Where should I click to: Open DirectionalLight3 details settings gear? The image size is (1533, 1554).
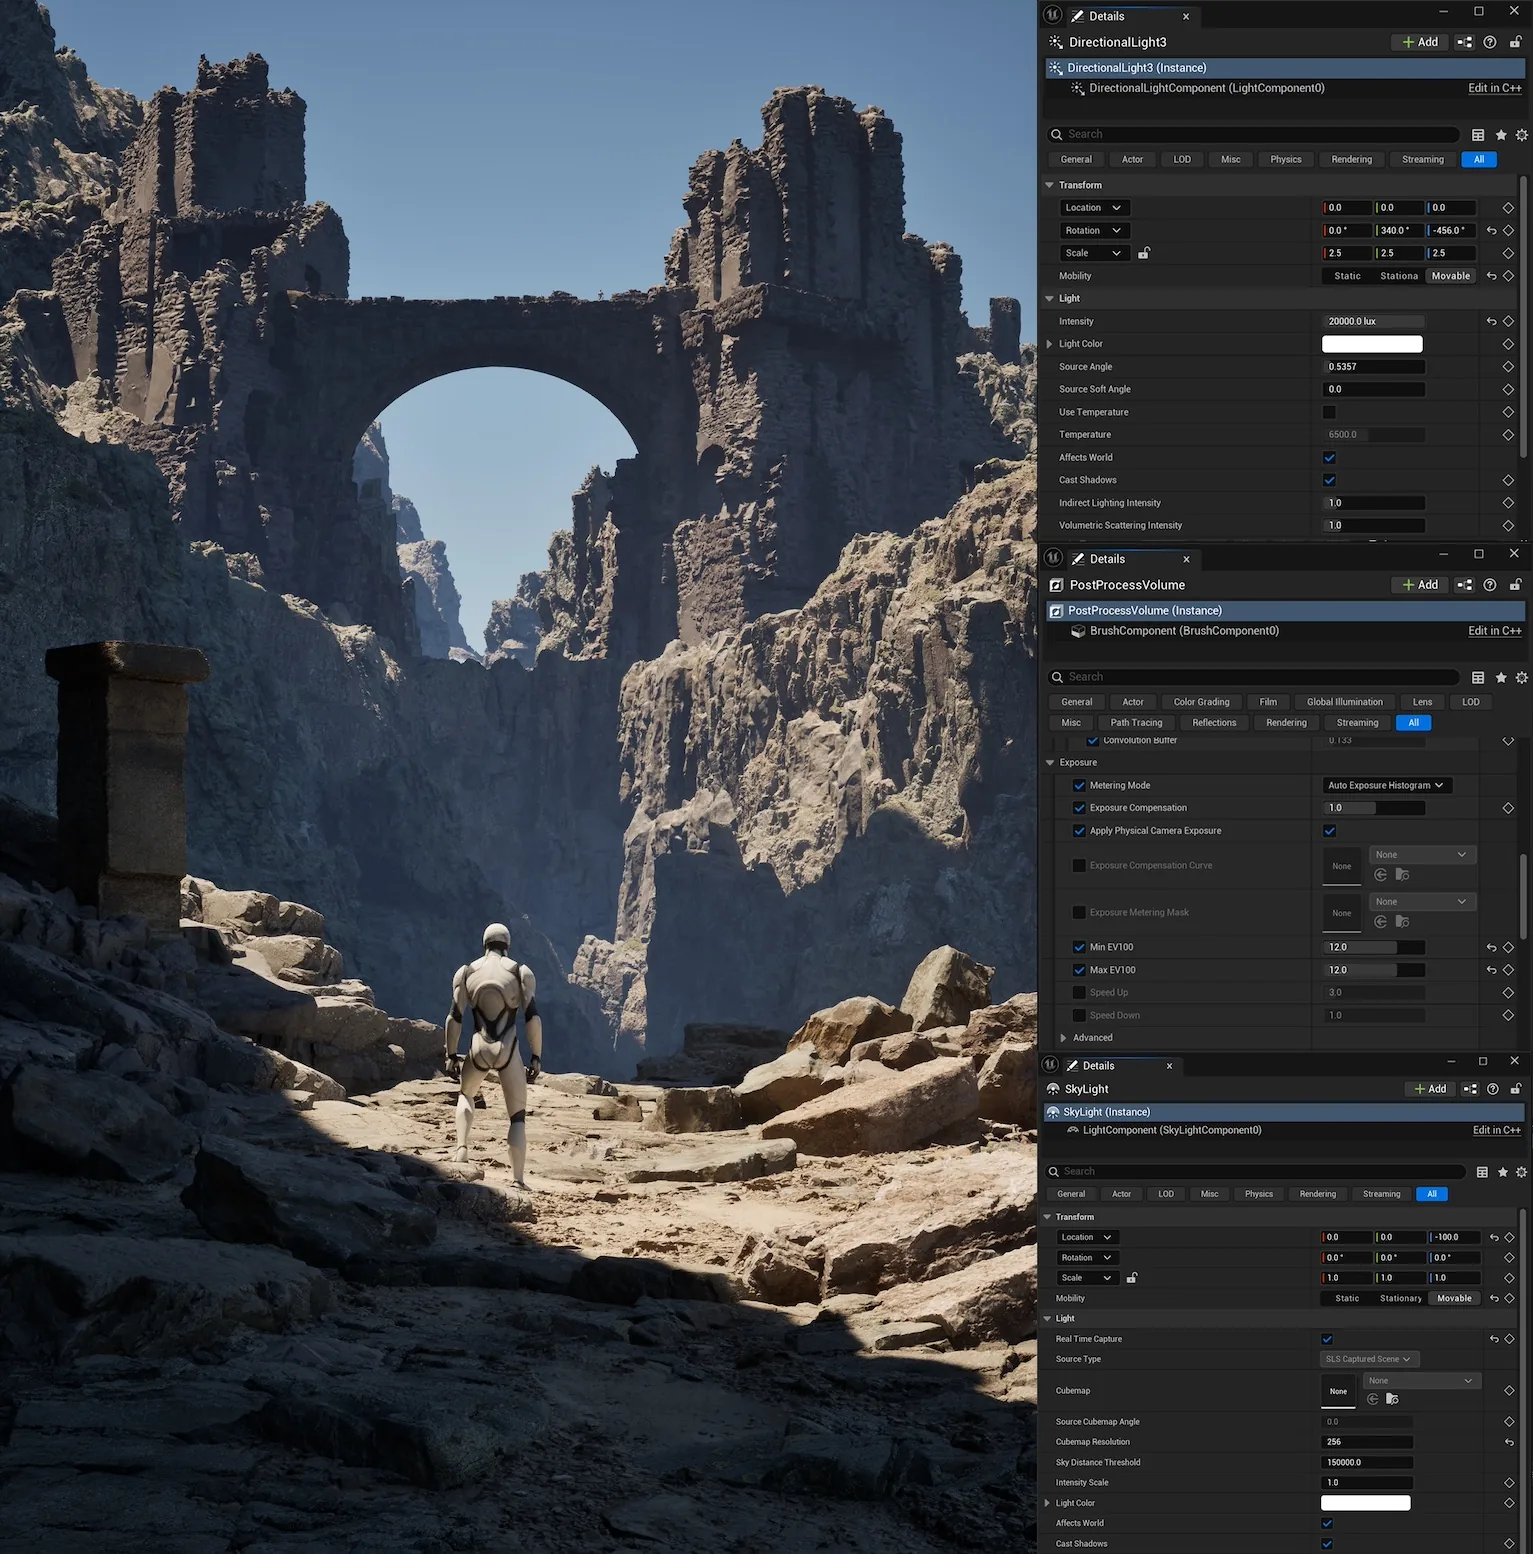pos(1521,135)
